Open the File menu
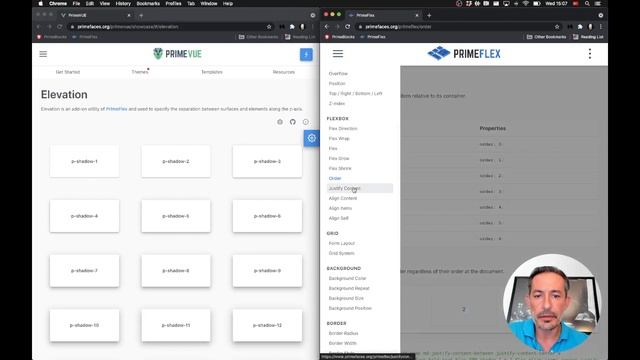The height and width of the screenshot is (360, 640). tap(76, 4)
